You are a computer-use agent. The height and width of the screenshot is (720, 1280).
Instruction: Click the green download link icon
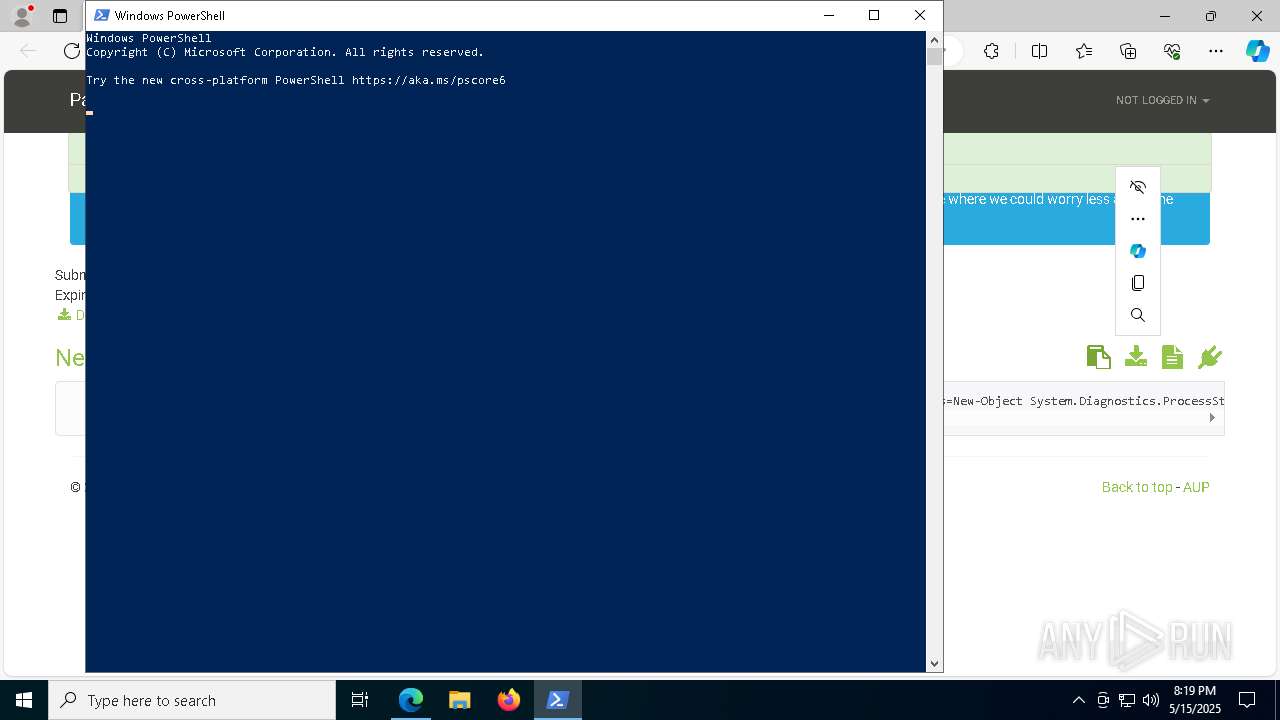click(x=64, y=315)
